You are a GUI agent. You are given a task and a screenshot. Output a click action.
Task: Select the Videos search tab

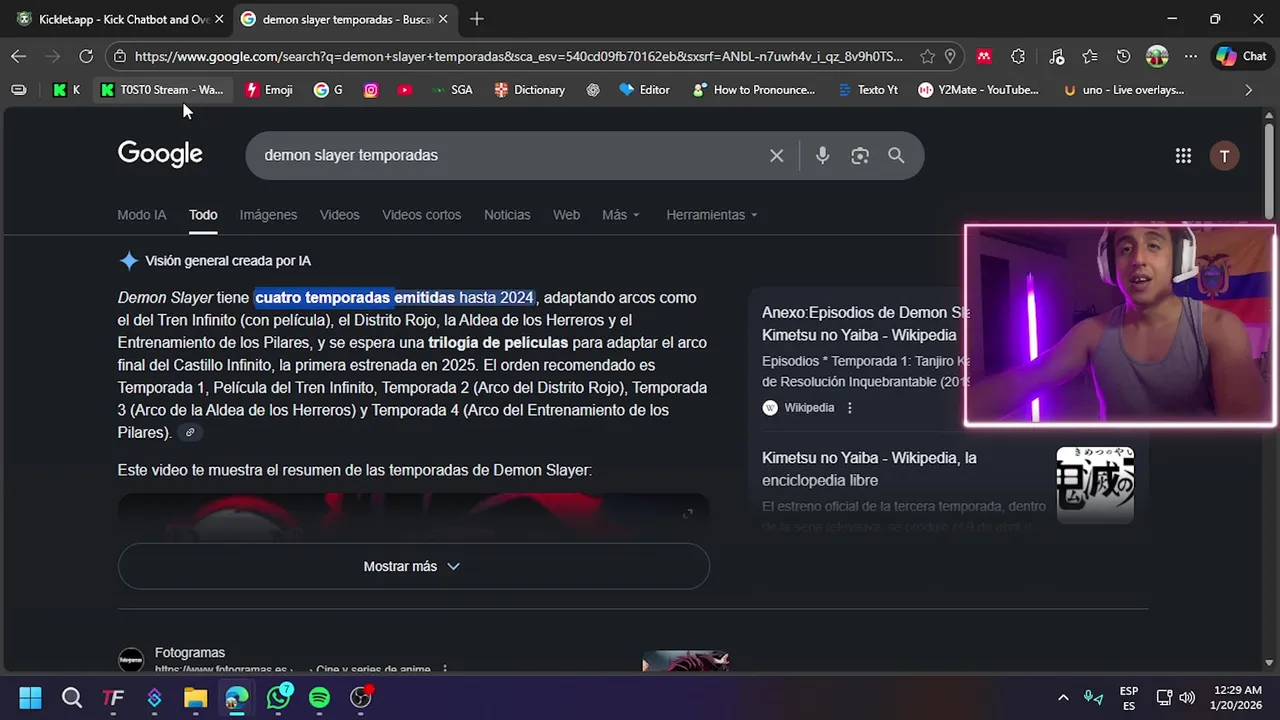click(339, 215)
